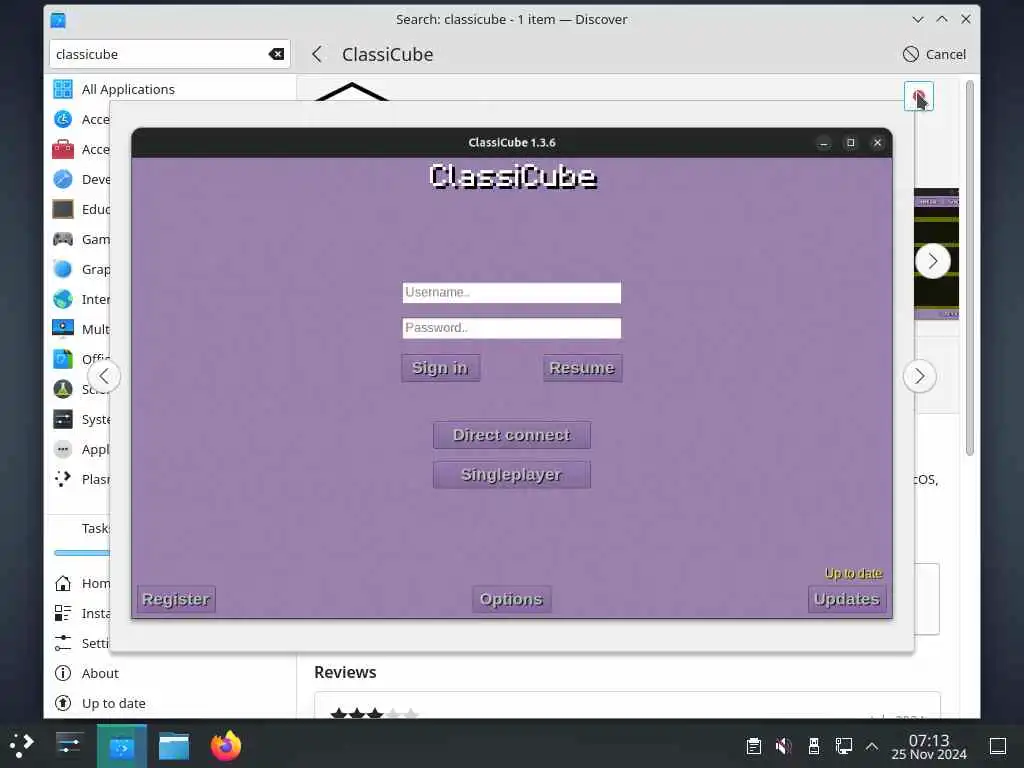Image resolution: width=1024 pixels, height=768 pixels.
Task: Click the Discover app icon in titlebar
Action: (x=58, y=20)
